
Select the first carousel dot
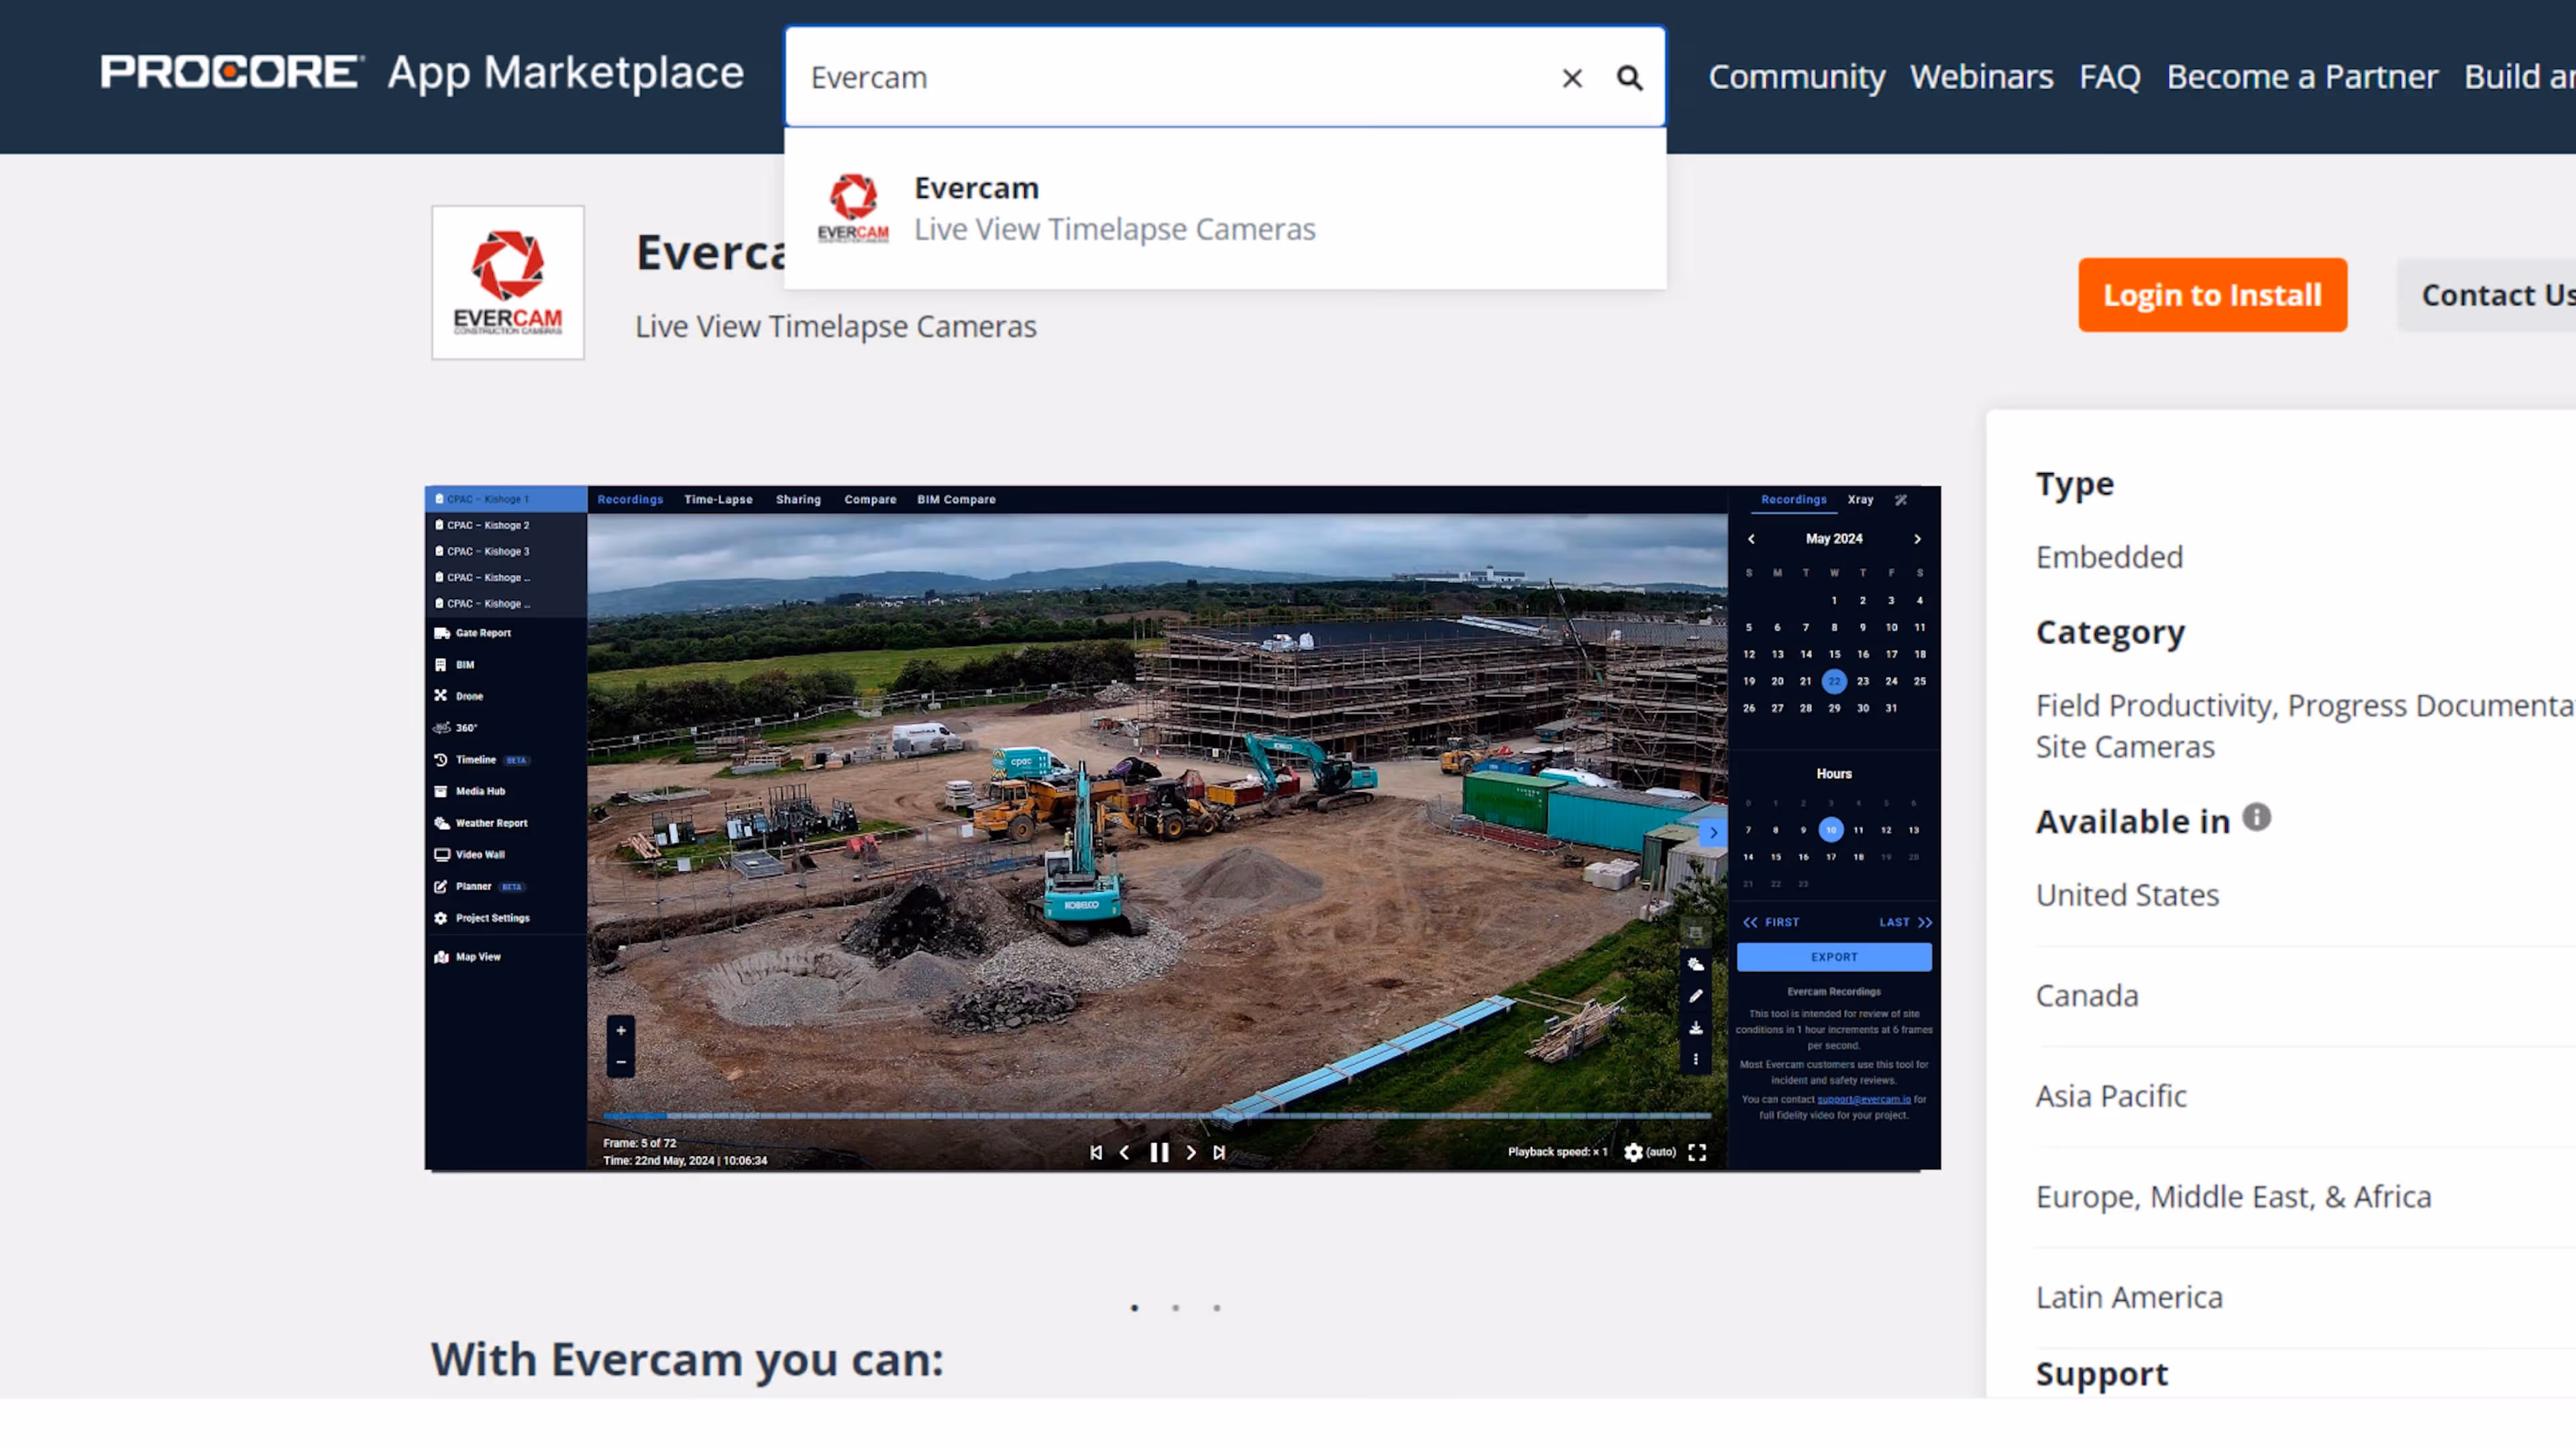1134,1308
